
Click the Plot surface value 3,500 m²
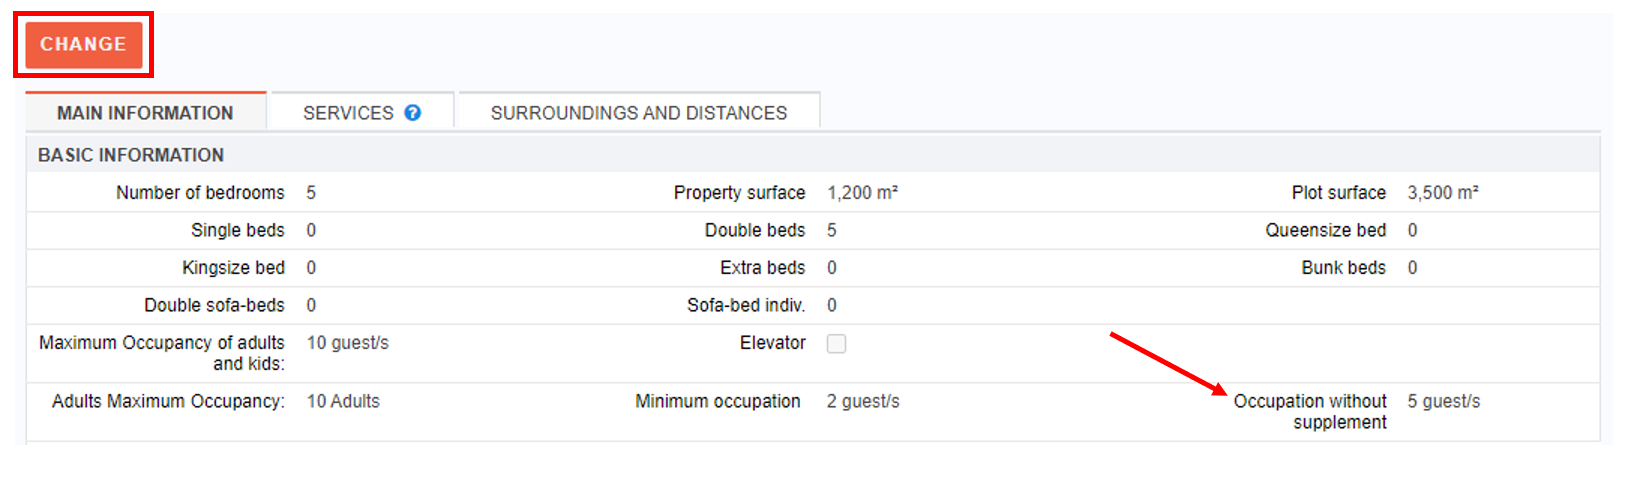click(x=1442, y=193)
